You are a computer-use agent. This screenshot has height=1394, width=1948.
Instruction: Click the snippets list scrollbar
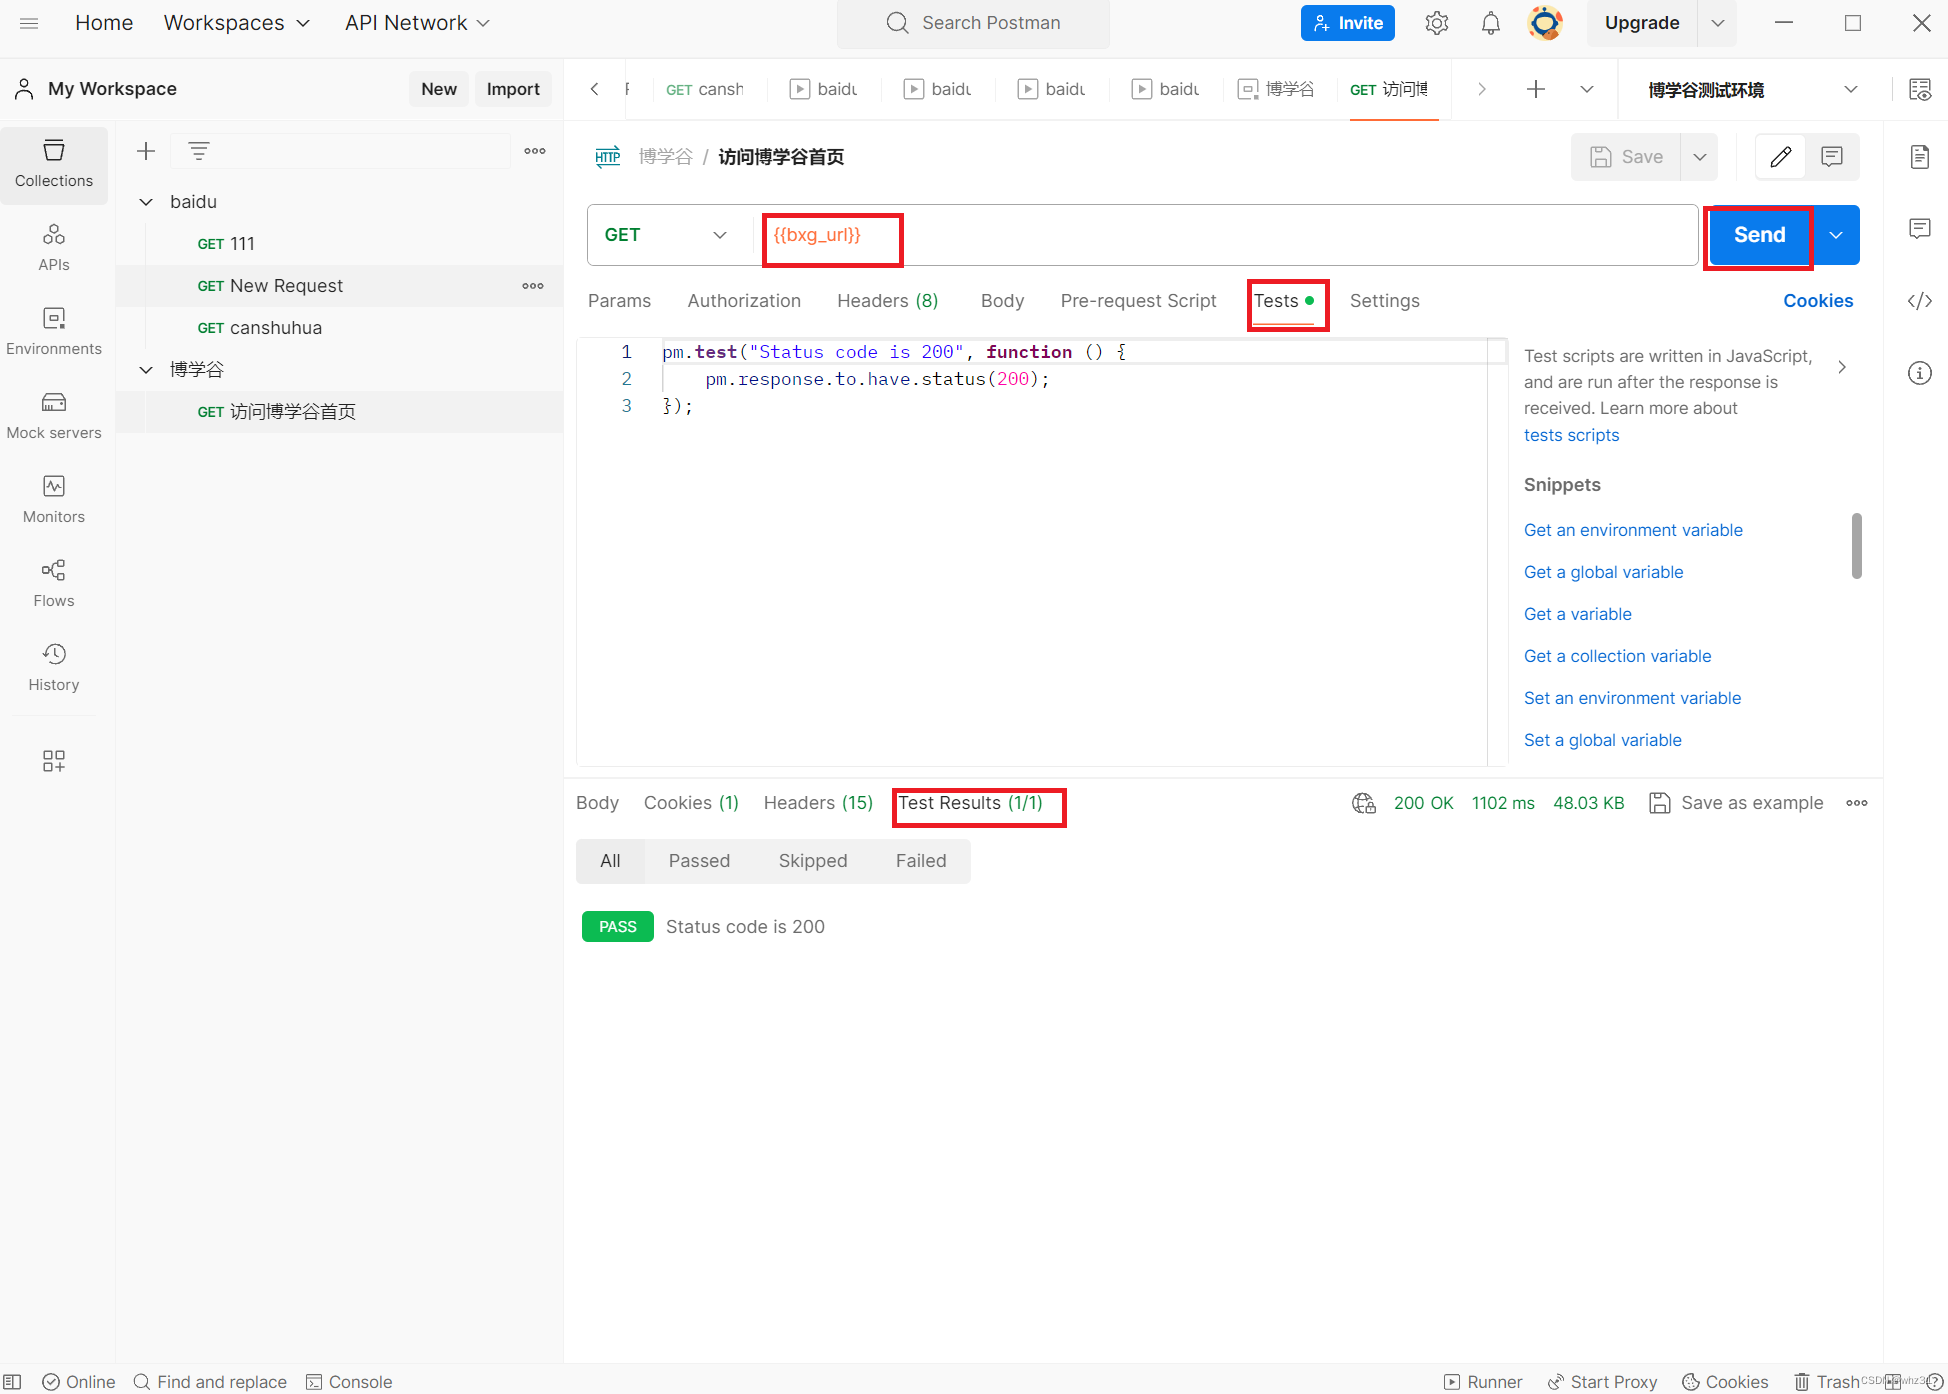[1856, 545]
